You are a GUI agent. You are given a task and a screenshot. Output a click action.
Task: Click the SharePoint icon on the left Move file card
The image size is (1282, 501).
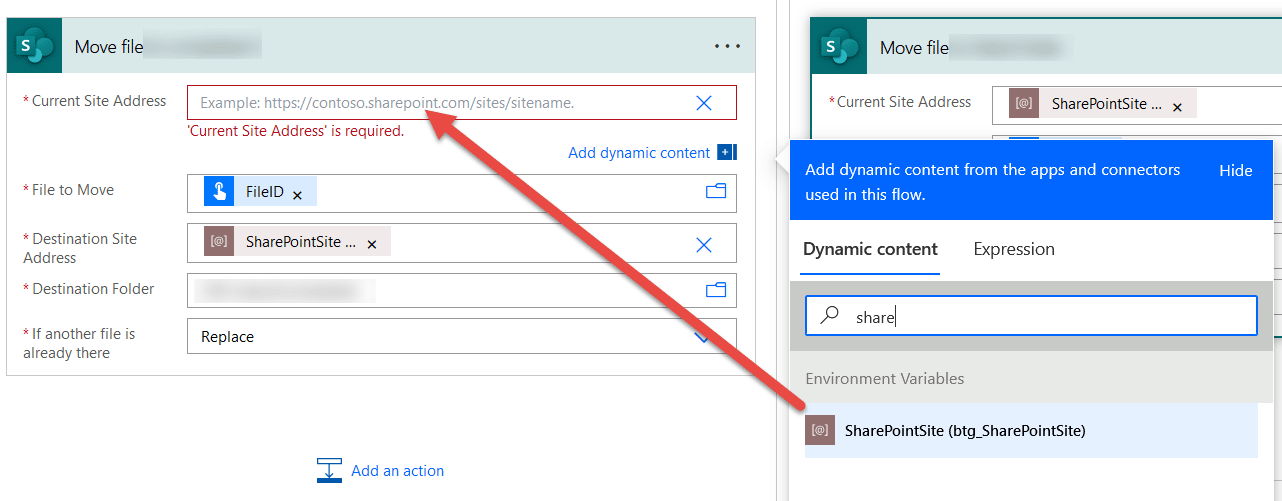pyautogui.click(x=35, y=46)
